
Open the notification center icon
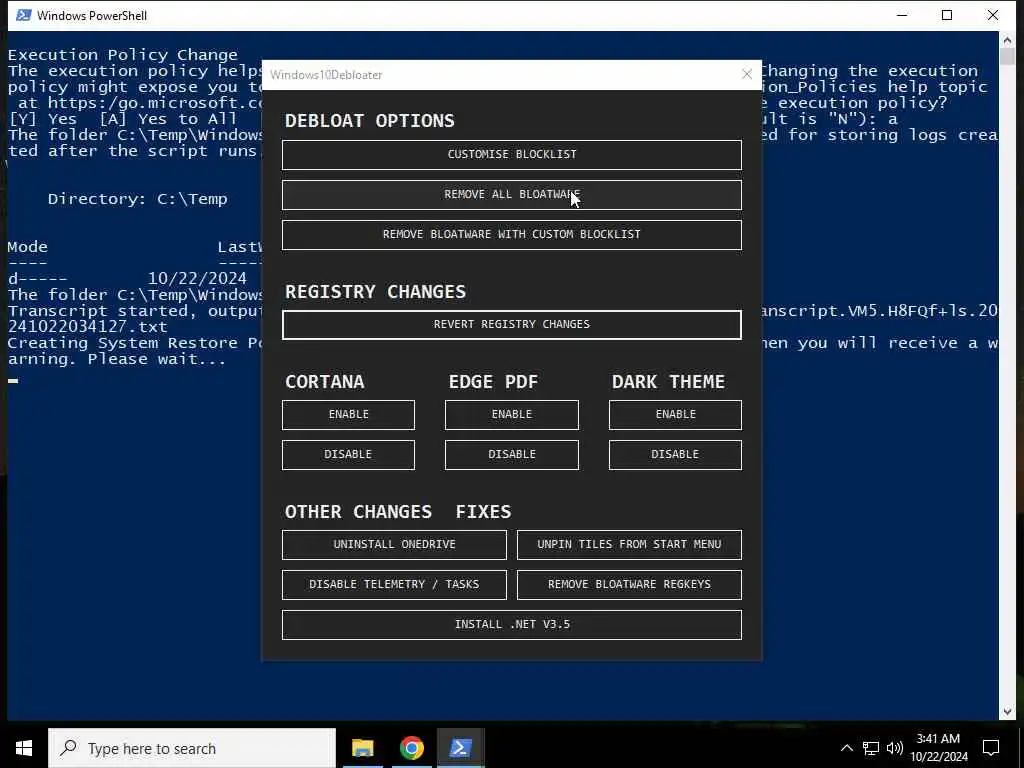[x=991, y=748]
